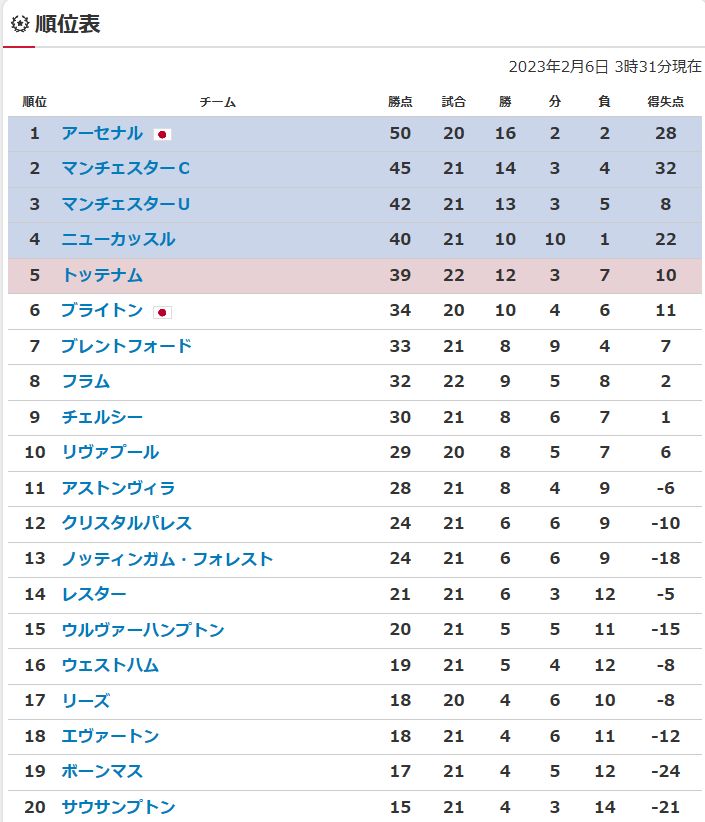Open the サウサンプトン team link
Image resolution: width=705 pixels, height=822 pixels.
118,807
